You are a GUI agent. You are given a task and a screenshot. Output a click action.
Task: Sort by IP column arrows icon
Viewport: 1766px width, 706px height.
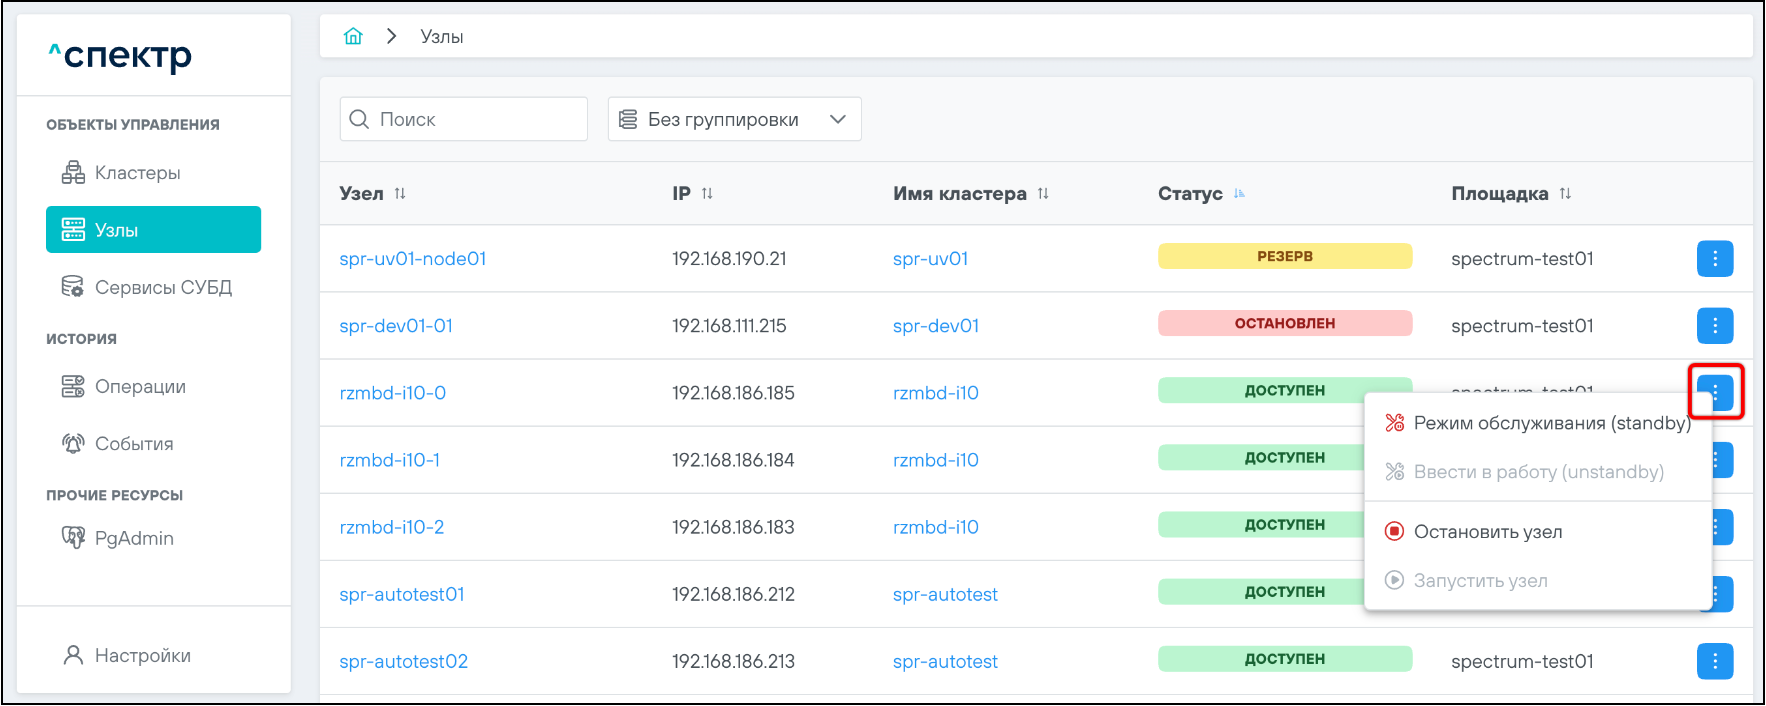click(707, 194)
